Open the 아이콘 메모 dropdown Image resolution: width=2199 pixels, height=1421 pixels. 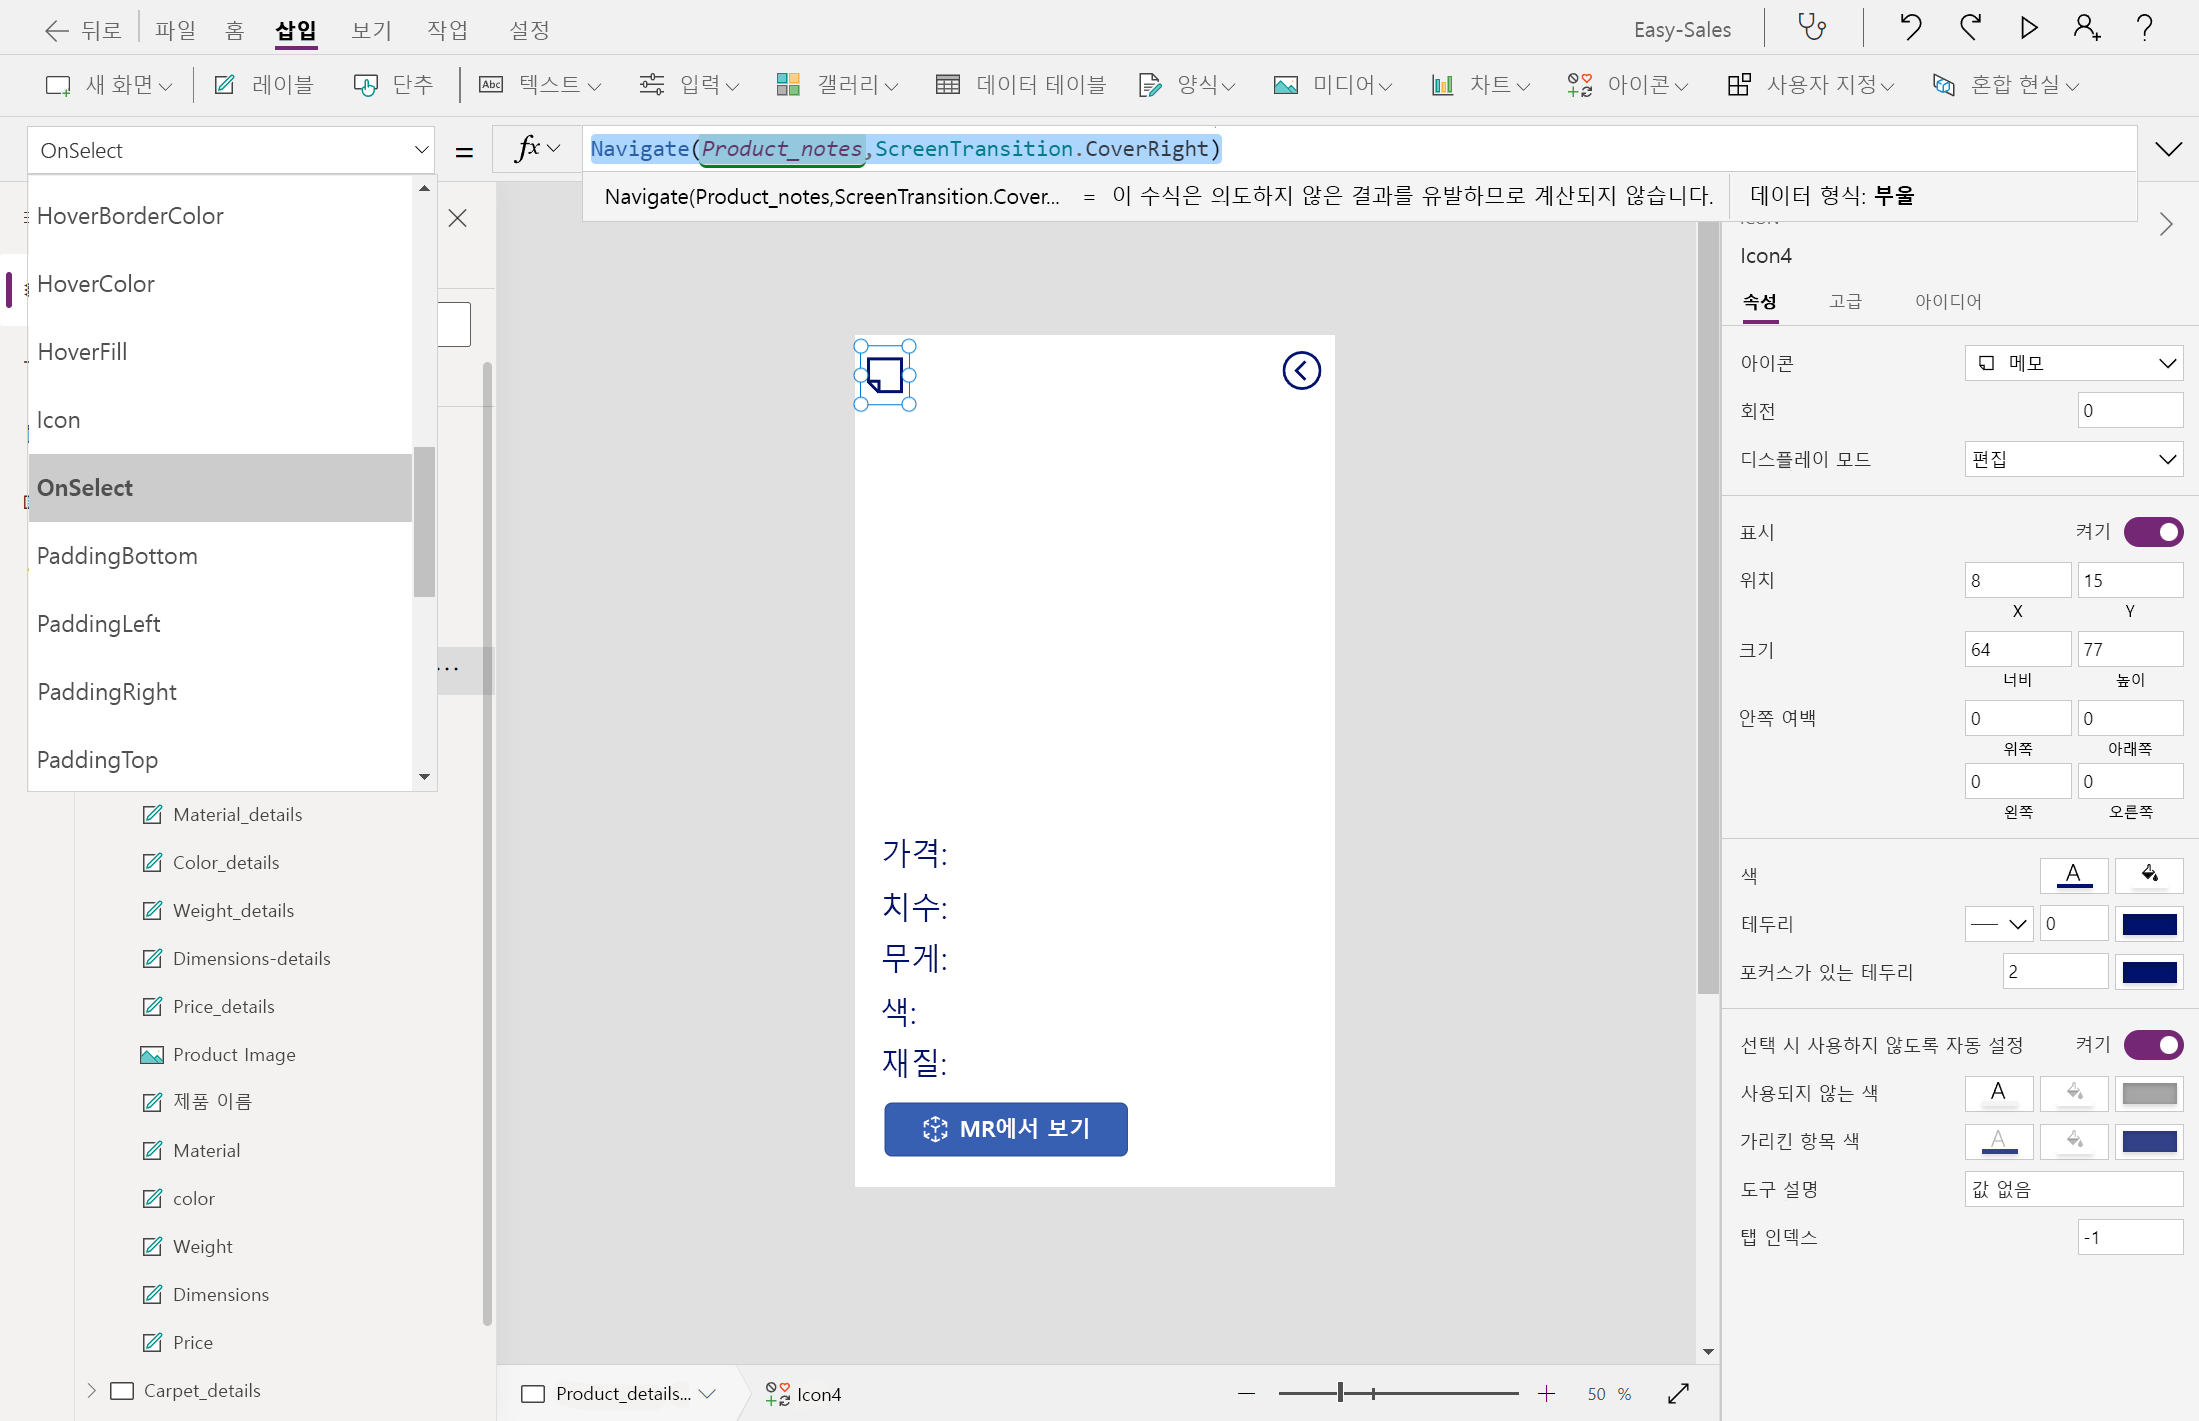2073,363
